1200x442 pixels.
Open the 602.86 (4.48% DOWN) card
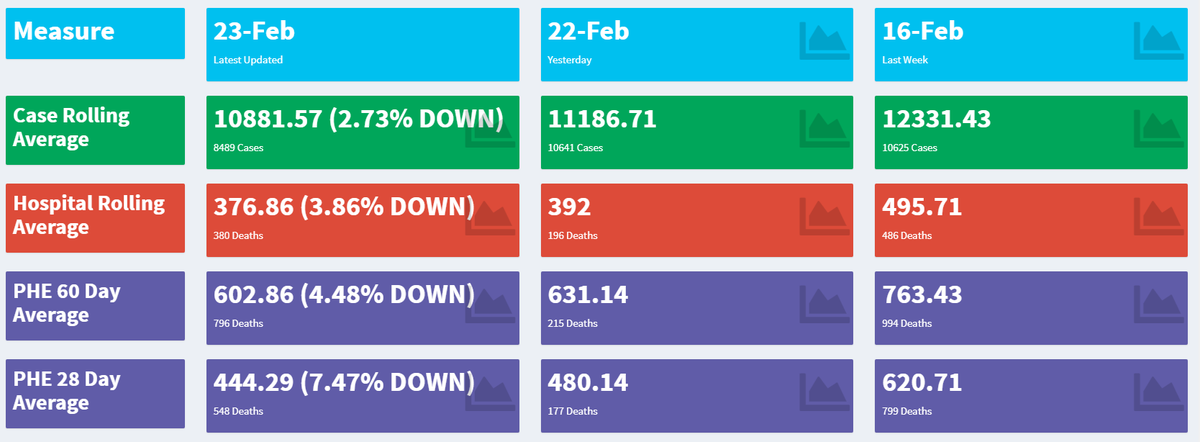pos(362,308)
